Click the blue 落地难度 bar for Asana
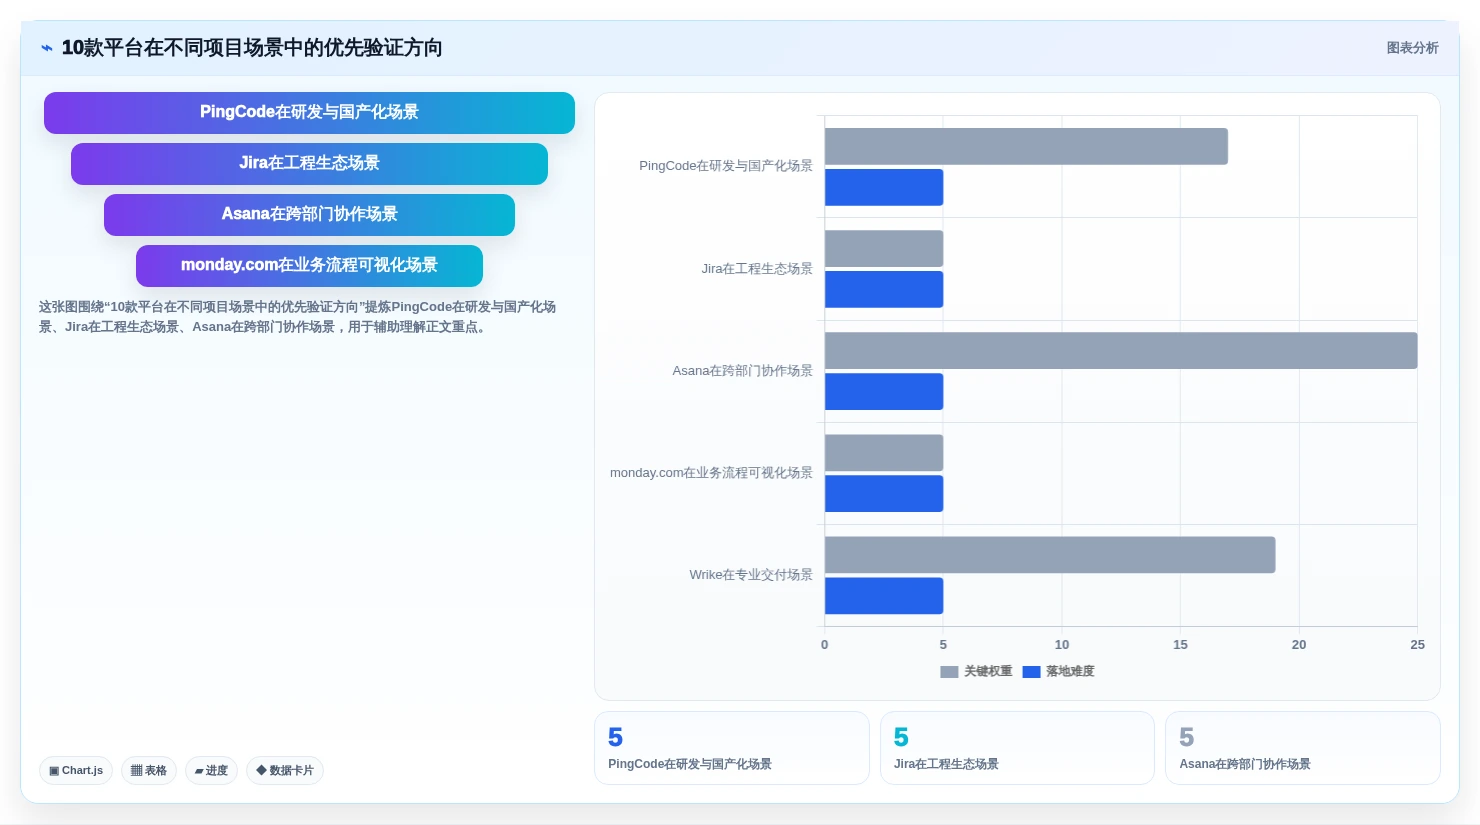Screen dimensions: 1480x825 [884, 391]
